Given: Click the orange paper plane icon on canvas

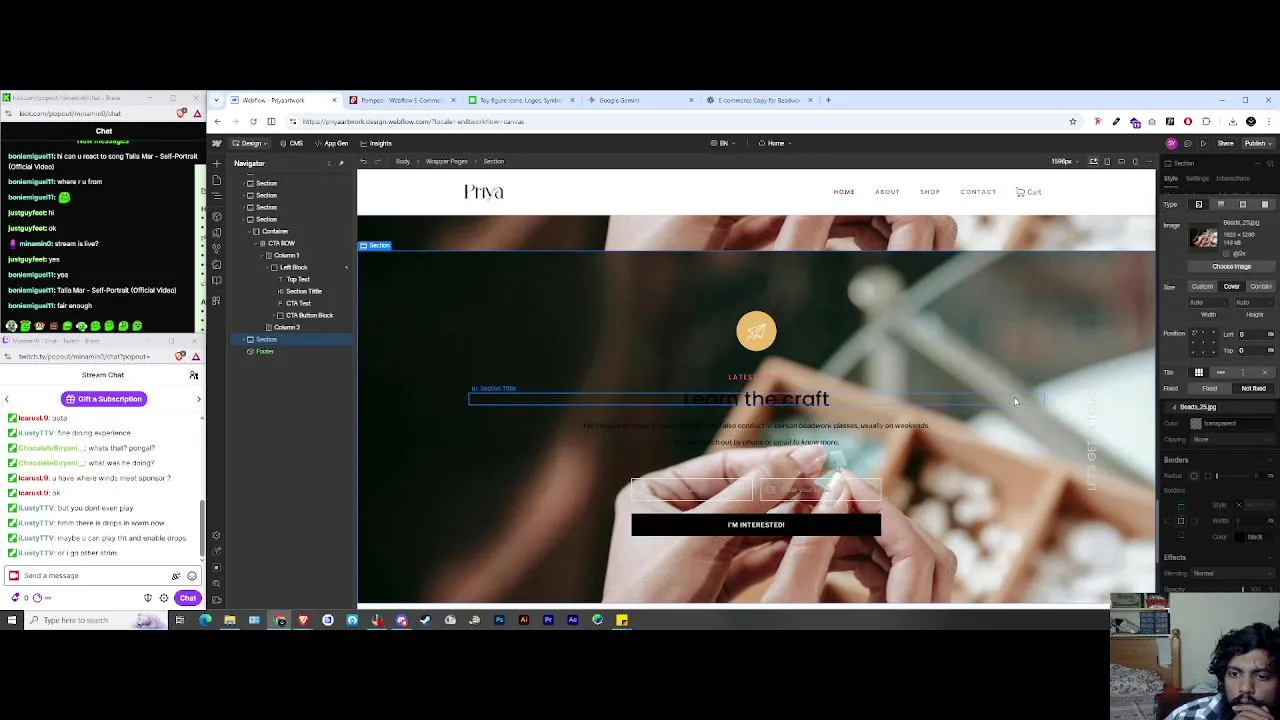Looking at the screenshot, I should pos(756,331).
